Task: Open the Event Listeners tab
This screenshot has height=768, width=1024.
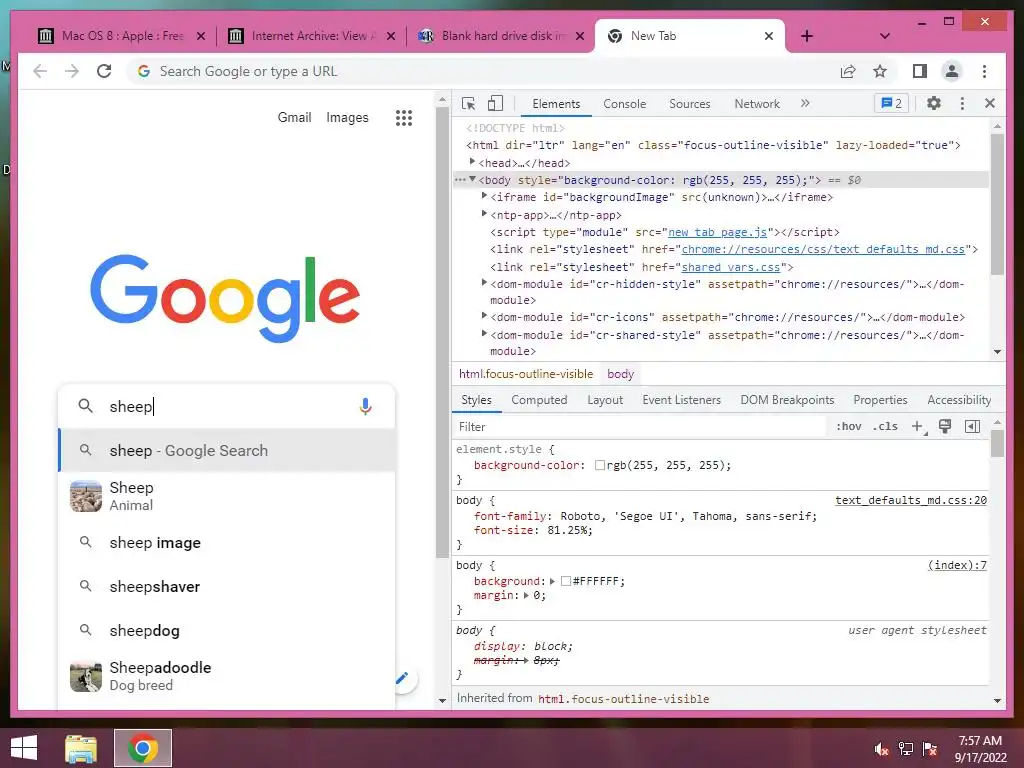Action: pos(681,400)
